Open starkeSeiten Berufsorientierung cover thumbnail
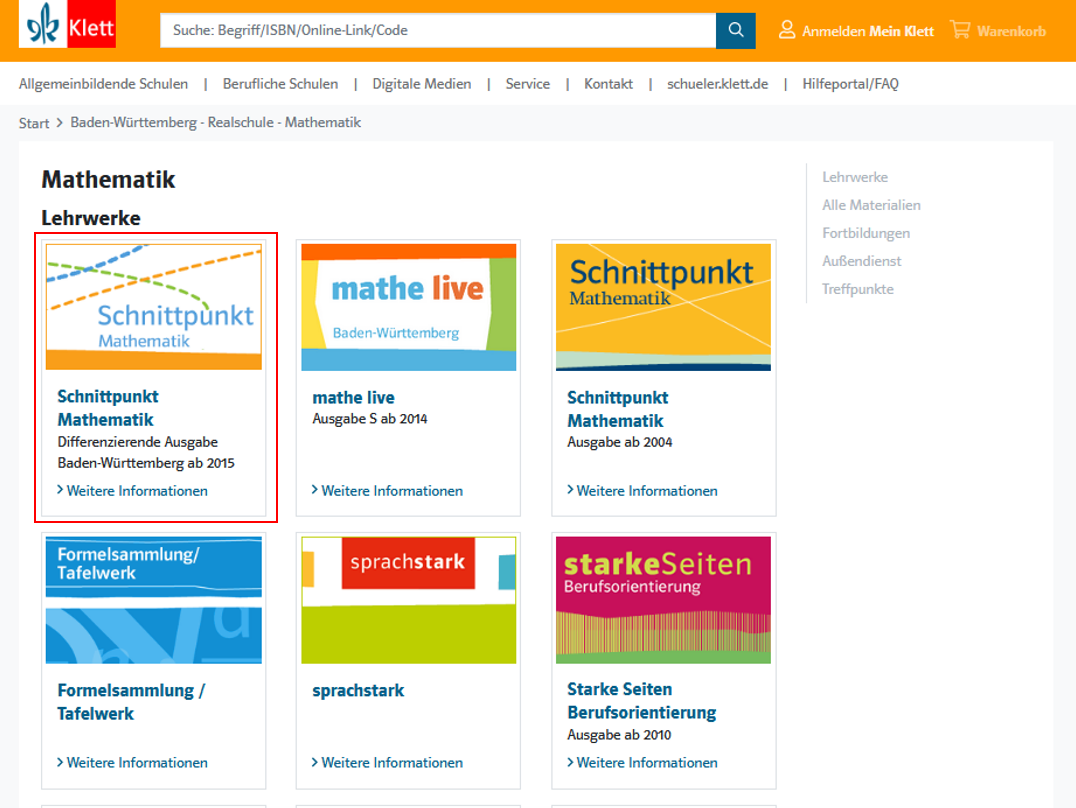The image size is (1076, 808). (x=663, y=600)
